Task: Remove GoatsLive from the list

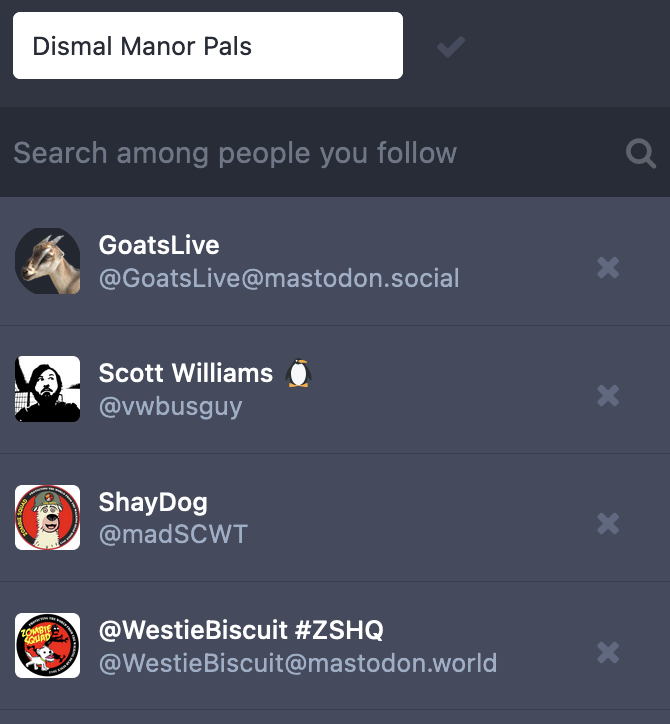Action: [x=608, y=267]
